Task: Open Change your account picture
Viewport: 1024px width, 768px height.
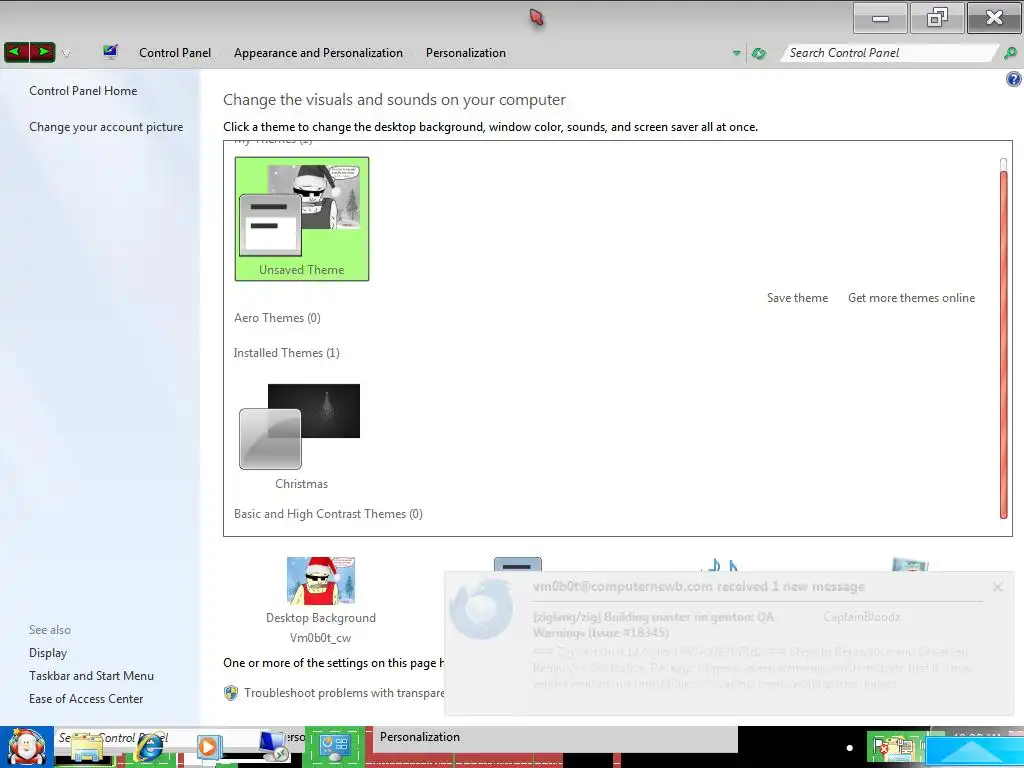Action: tap(106, 127)
